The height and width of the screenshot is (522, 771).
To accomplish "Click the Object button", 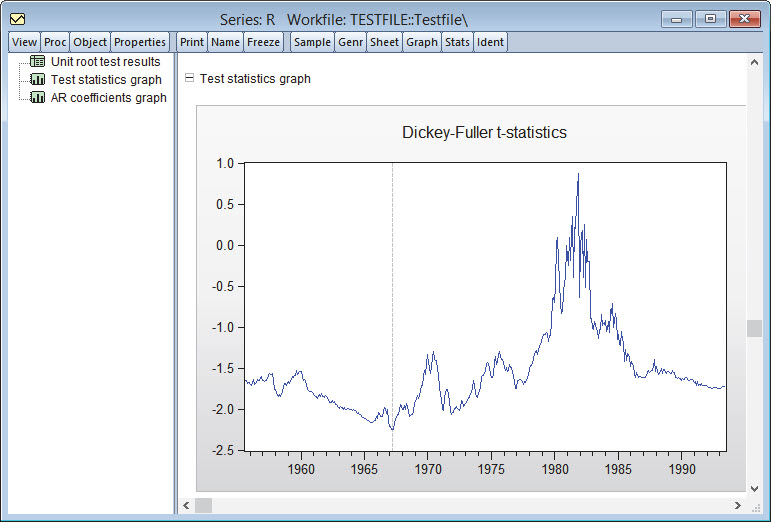I will click(x=90, y=42).
